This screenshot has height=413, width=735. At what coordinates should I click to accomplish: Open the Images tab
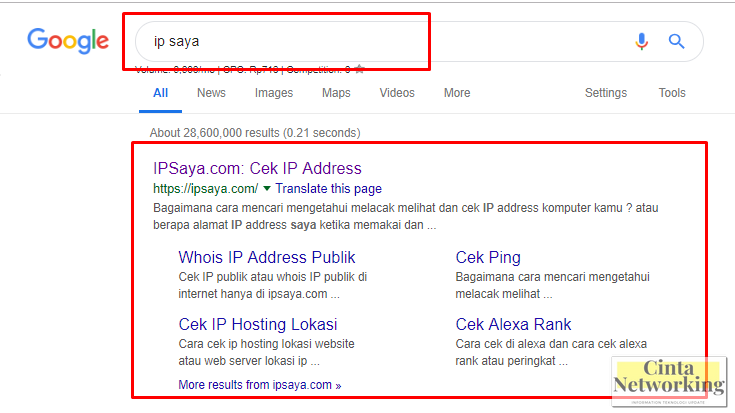tap(274, 93)
